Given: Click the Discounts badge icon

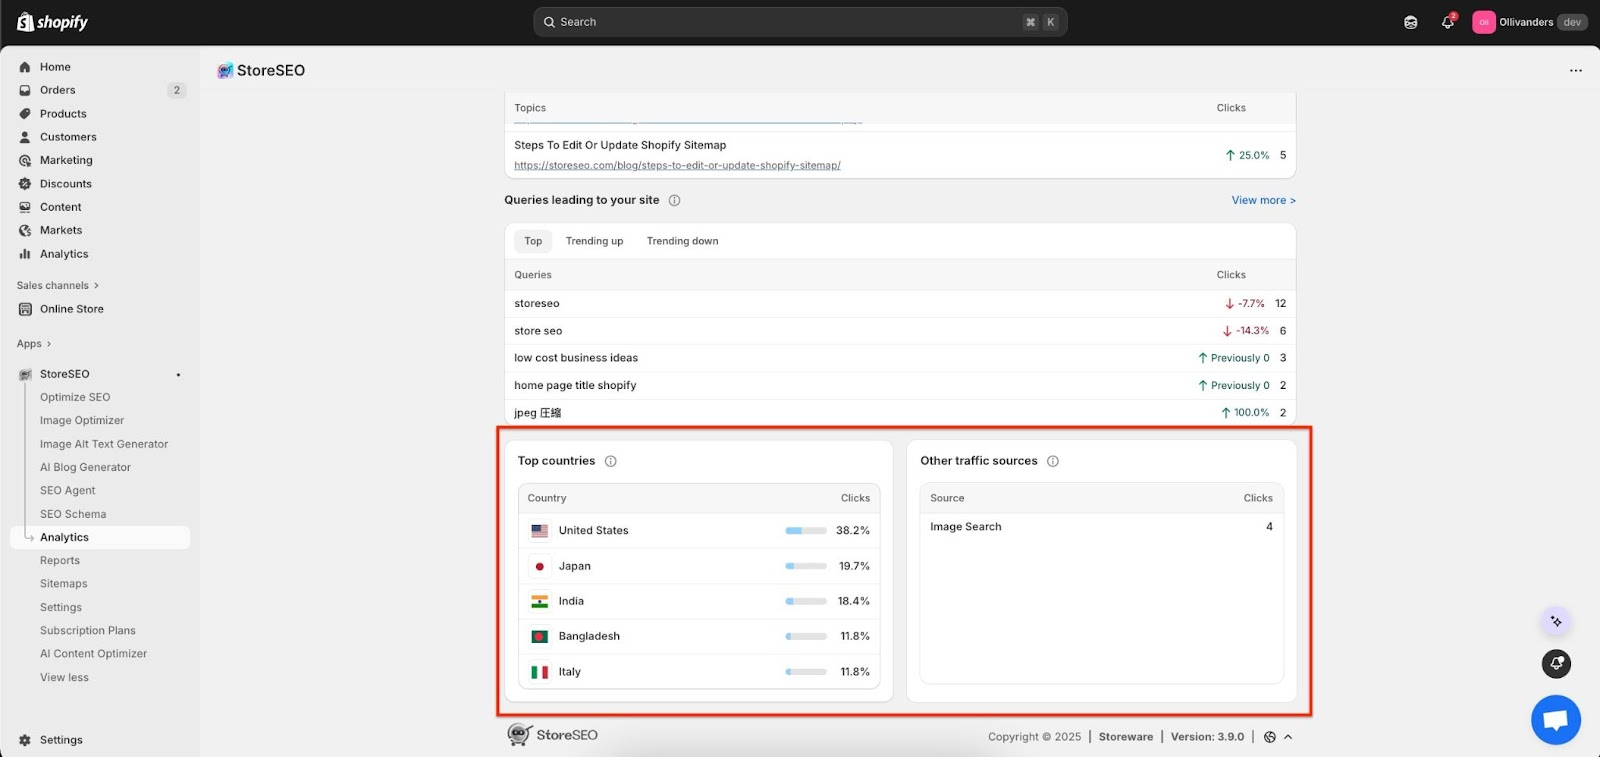Looking at the screenshot, I should point(25,184).
